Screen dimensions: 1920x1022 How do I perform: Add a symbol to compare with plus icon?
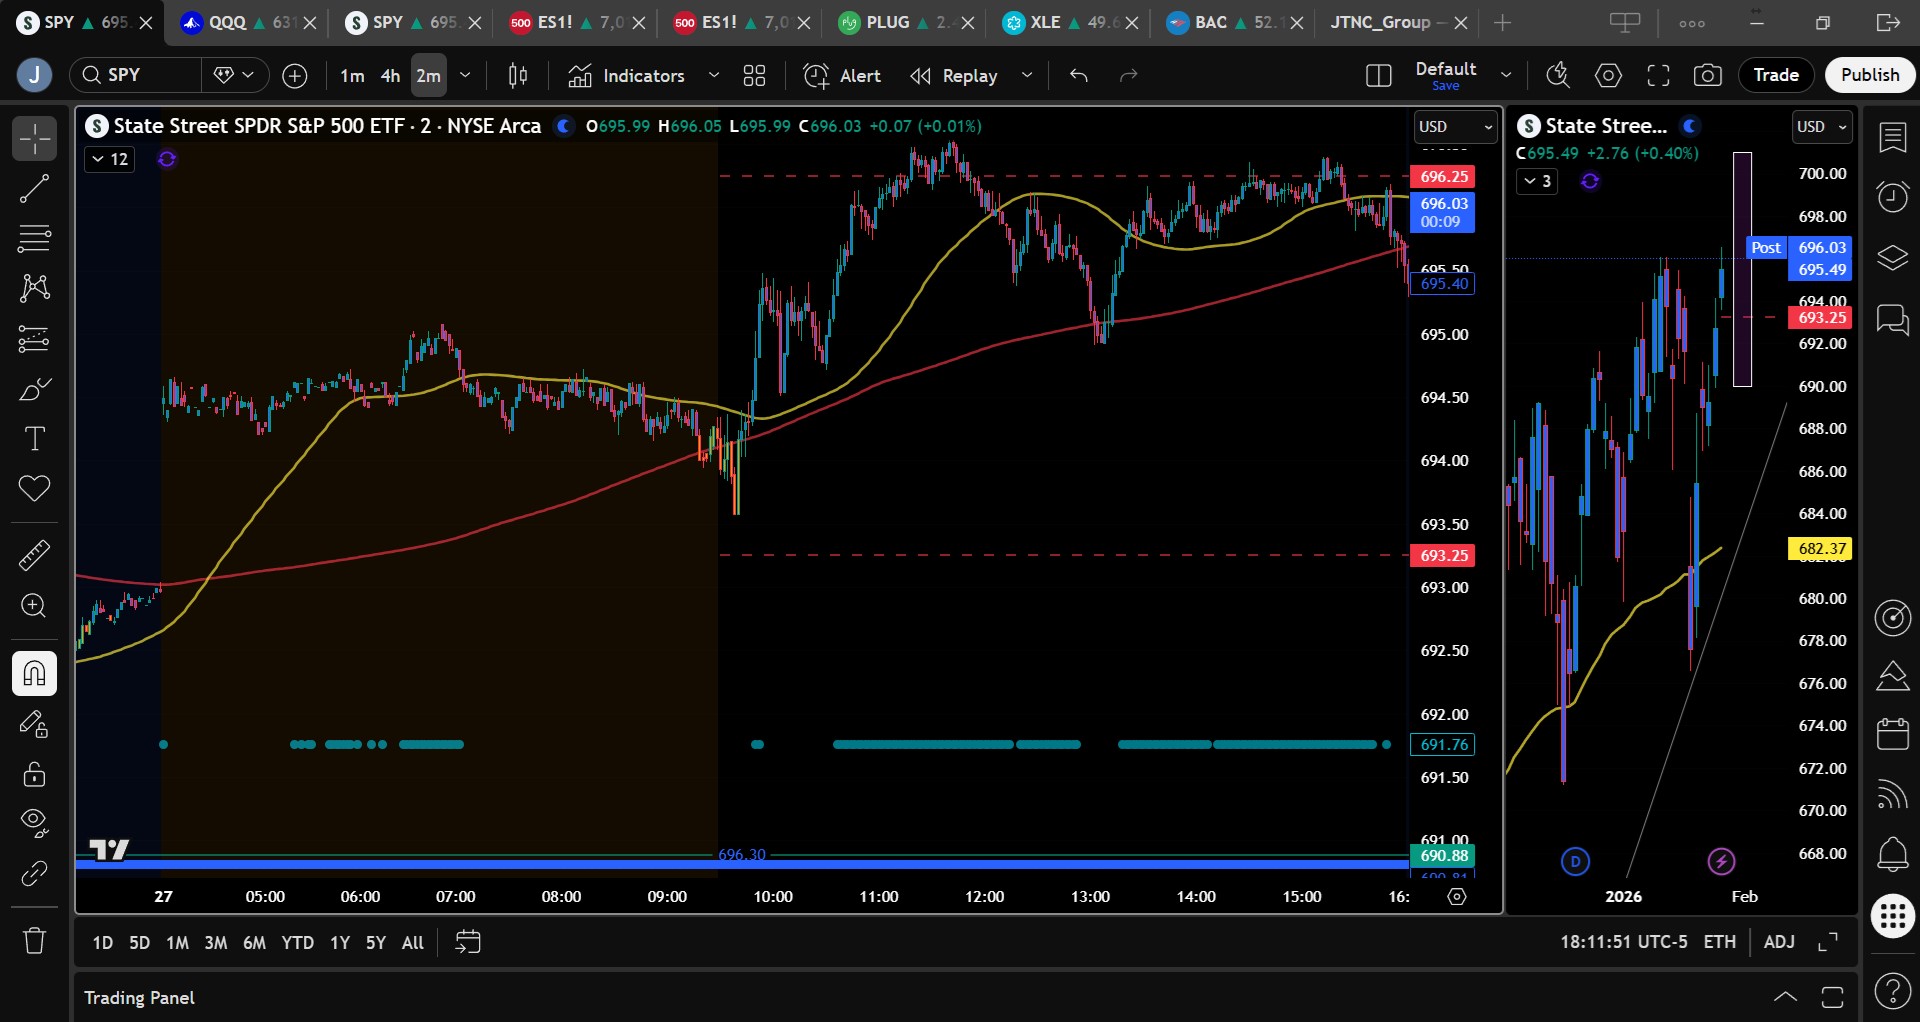point(295,75)
